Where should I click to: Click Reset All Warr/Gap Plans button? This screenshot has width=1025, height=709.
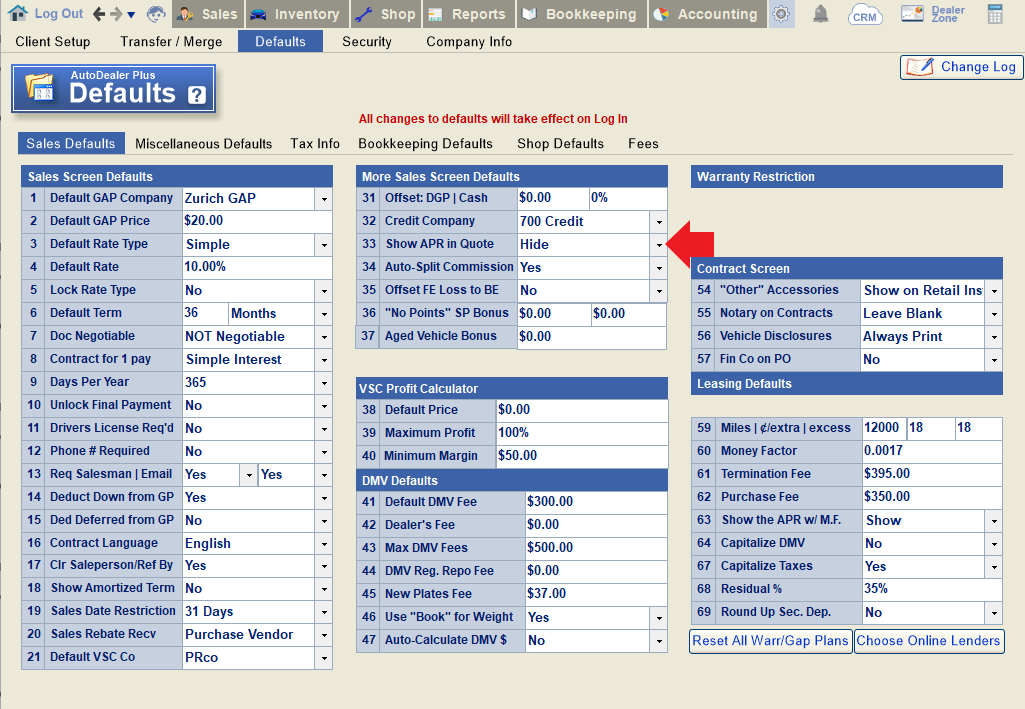point(771,640)
